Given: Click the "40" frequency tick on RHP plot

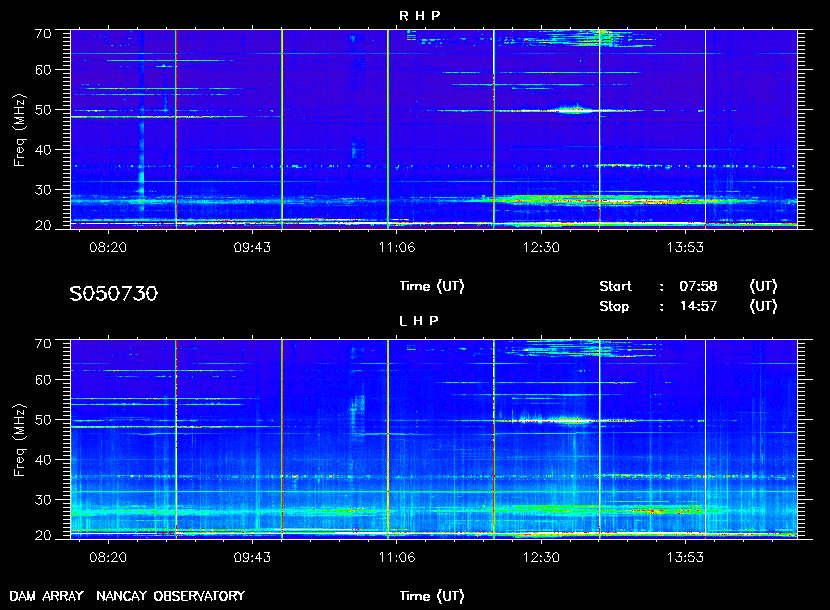Looking at the screenshot, I should click(x=43, y=150).
